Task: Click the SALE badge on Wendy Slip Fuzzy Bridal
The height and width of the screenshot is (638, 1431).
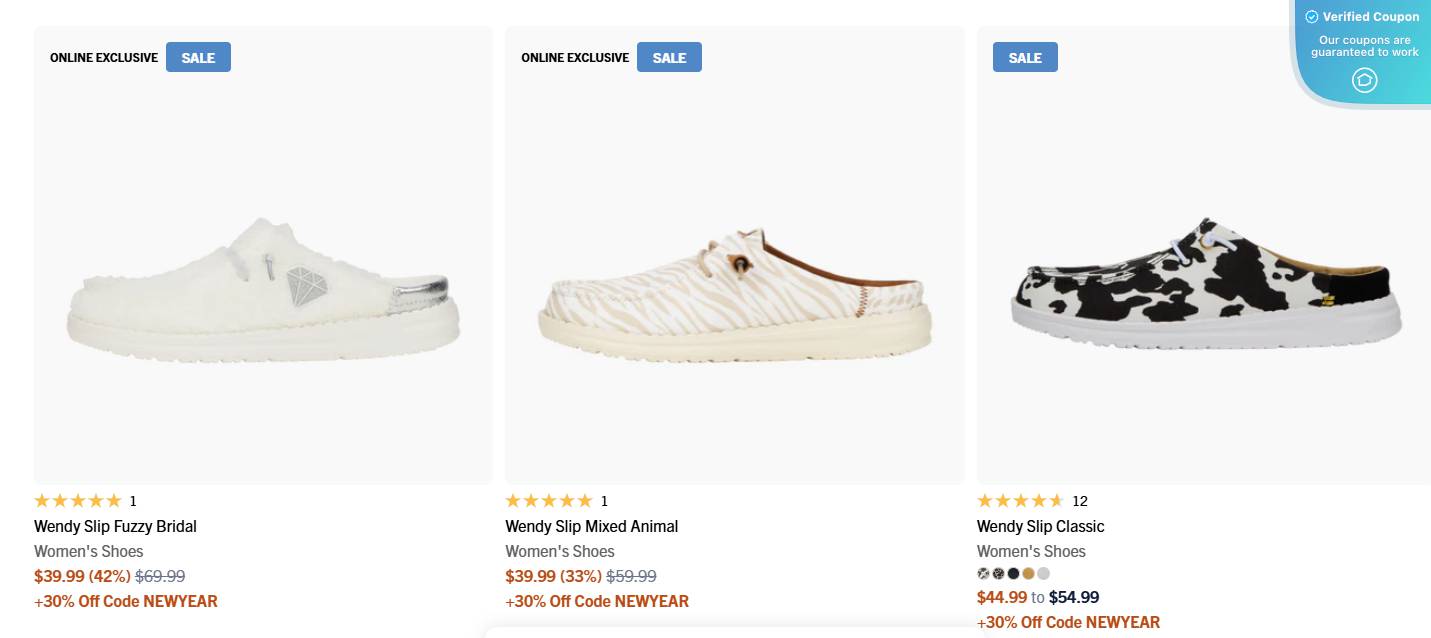Action: point(197,57)
